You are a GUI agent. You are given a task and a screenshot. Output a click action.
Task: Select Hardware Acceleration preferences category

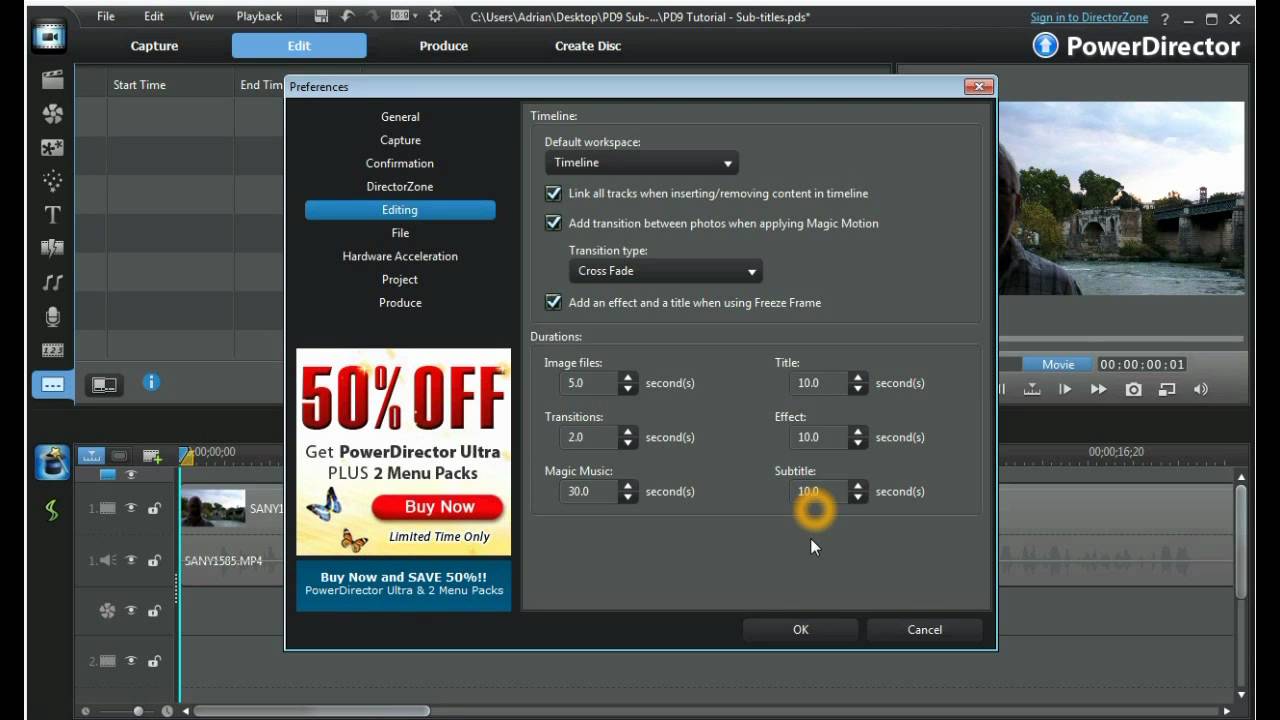click(x=400, y=256)
